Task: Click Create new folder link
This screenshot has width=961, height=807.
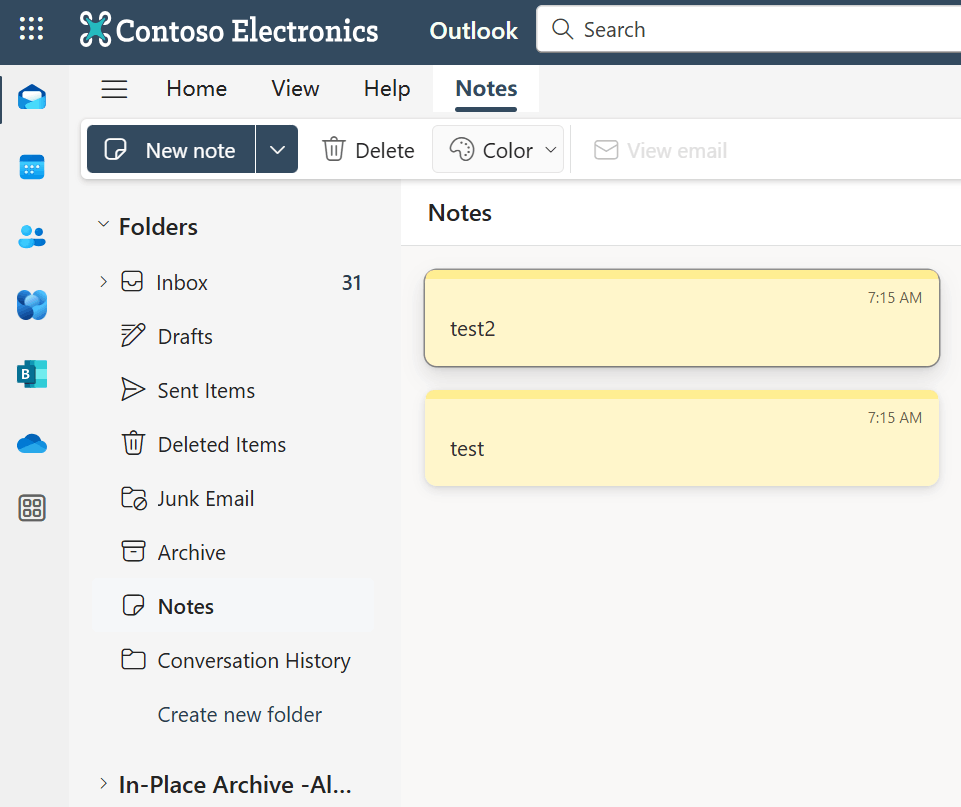Action: click(x=240, y=715)
